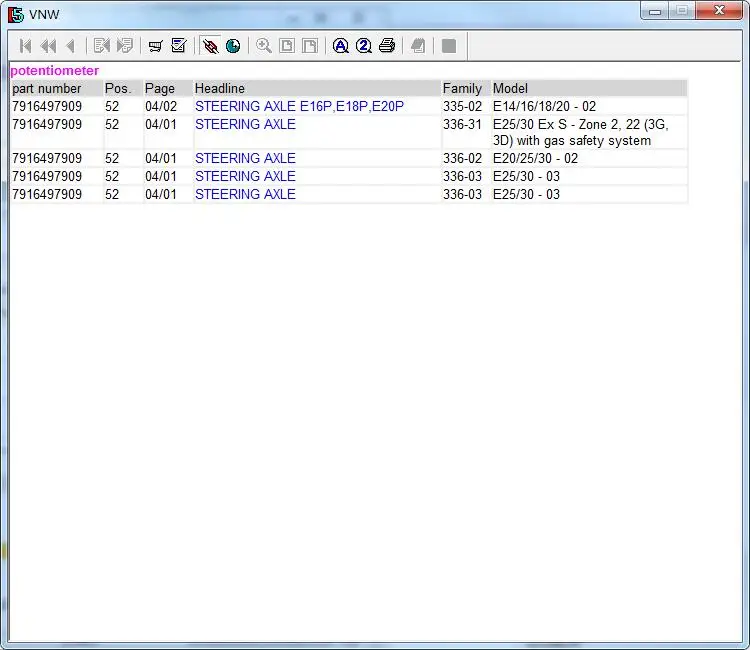The height and width of the screenshot is (650, 750).
Task: Click page 04/01 in the 336-02 row
Action: [161, 158]
